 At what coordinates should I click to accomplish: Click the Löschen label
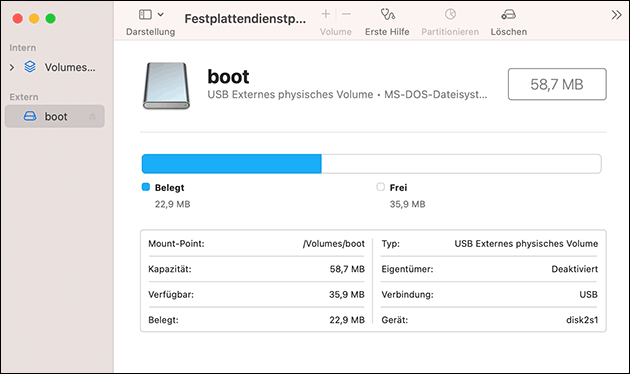coord(509,32)
